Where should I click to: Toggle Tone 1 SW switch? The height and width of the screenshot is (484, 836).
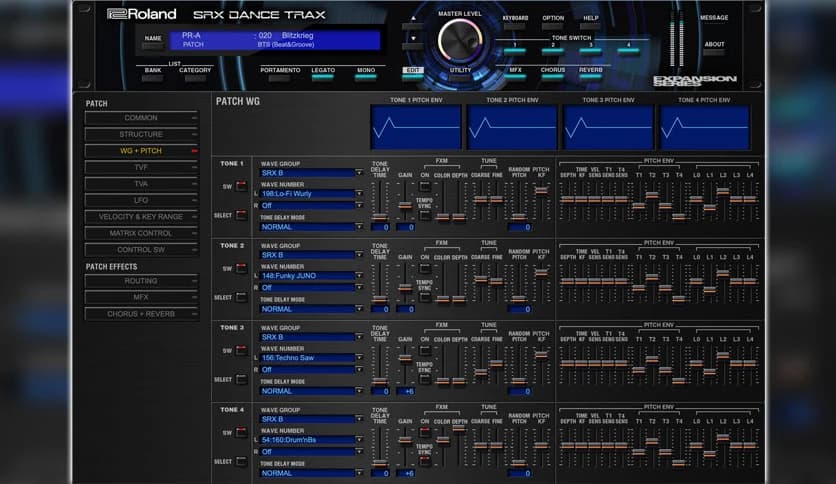pos(242,186)
